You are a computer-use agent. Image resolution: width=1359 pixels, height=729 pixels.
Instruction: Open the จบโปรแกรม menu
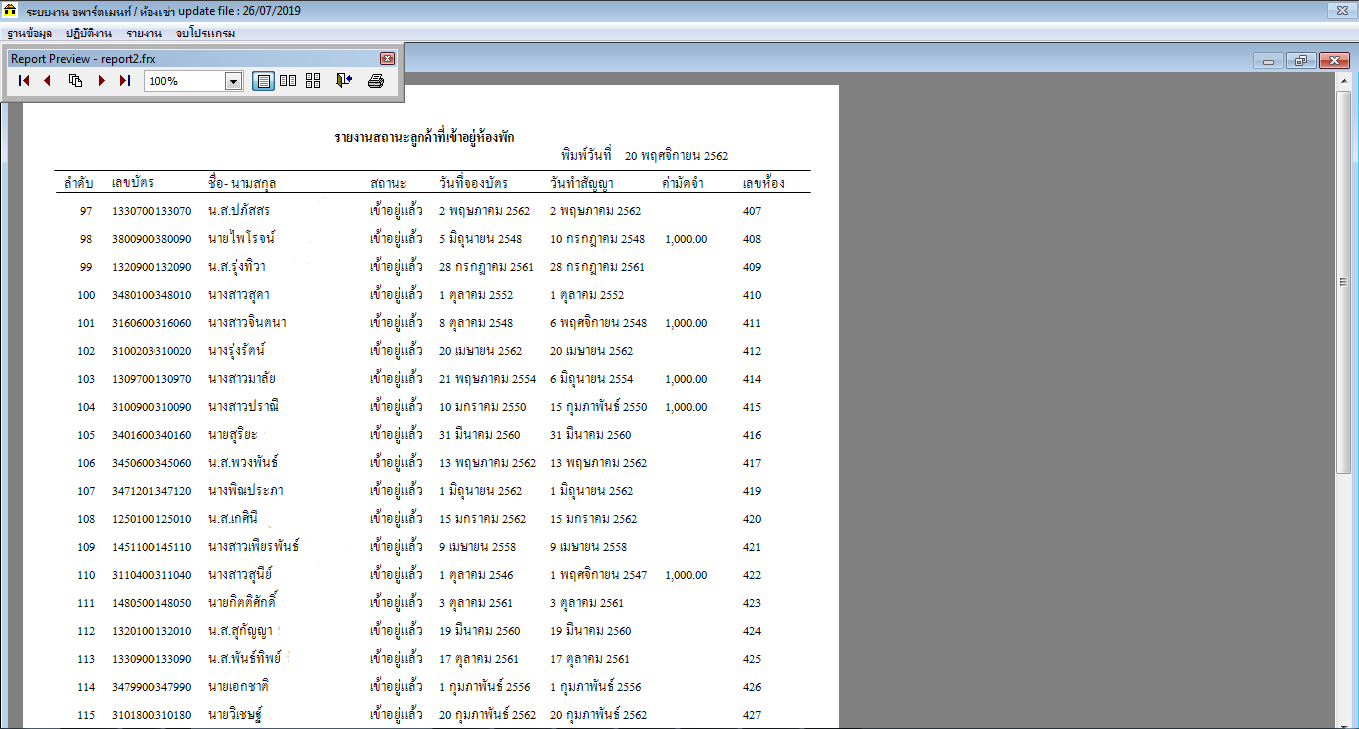coord(205,33)
